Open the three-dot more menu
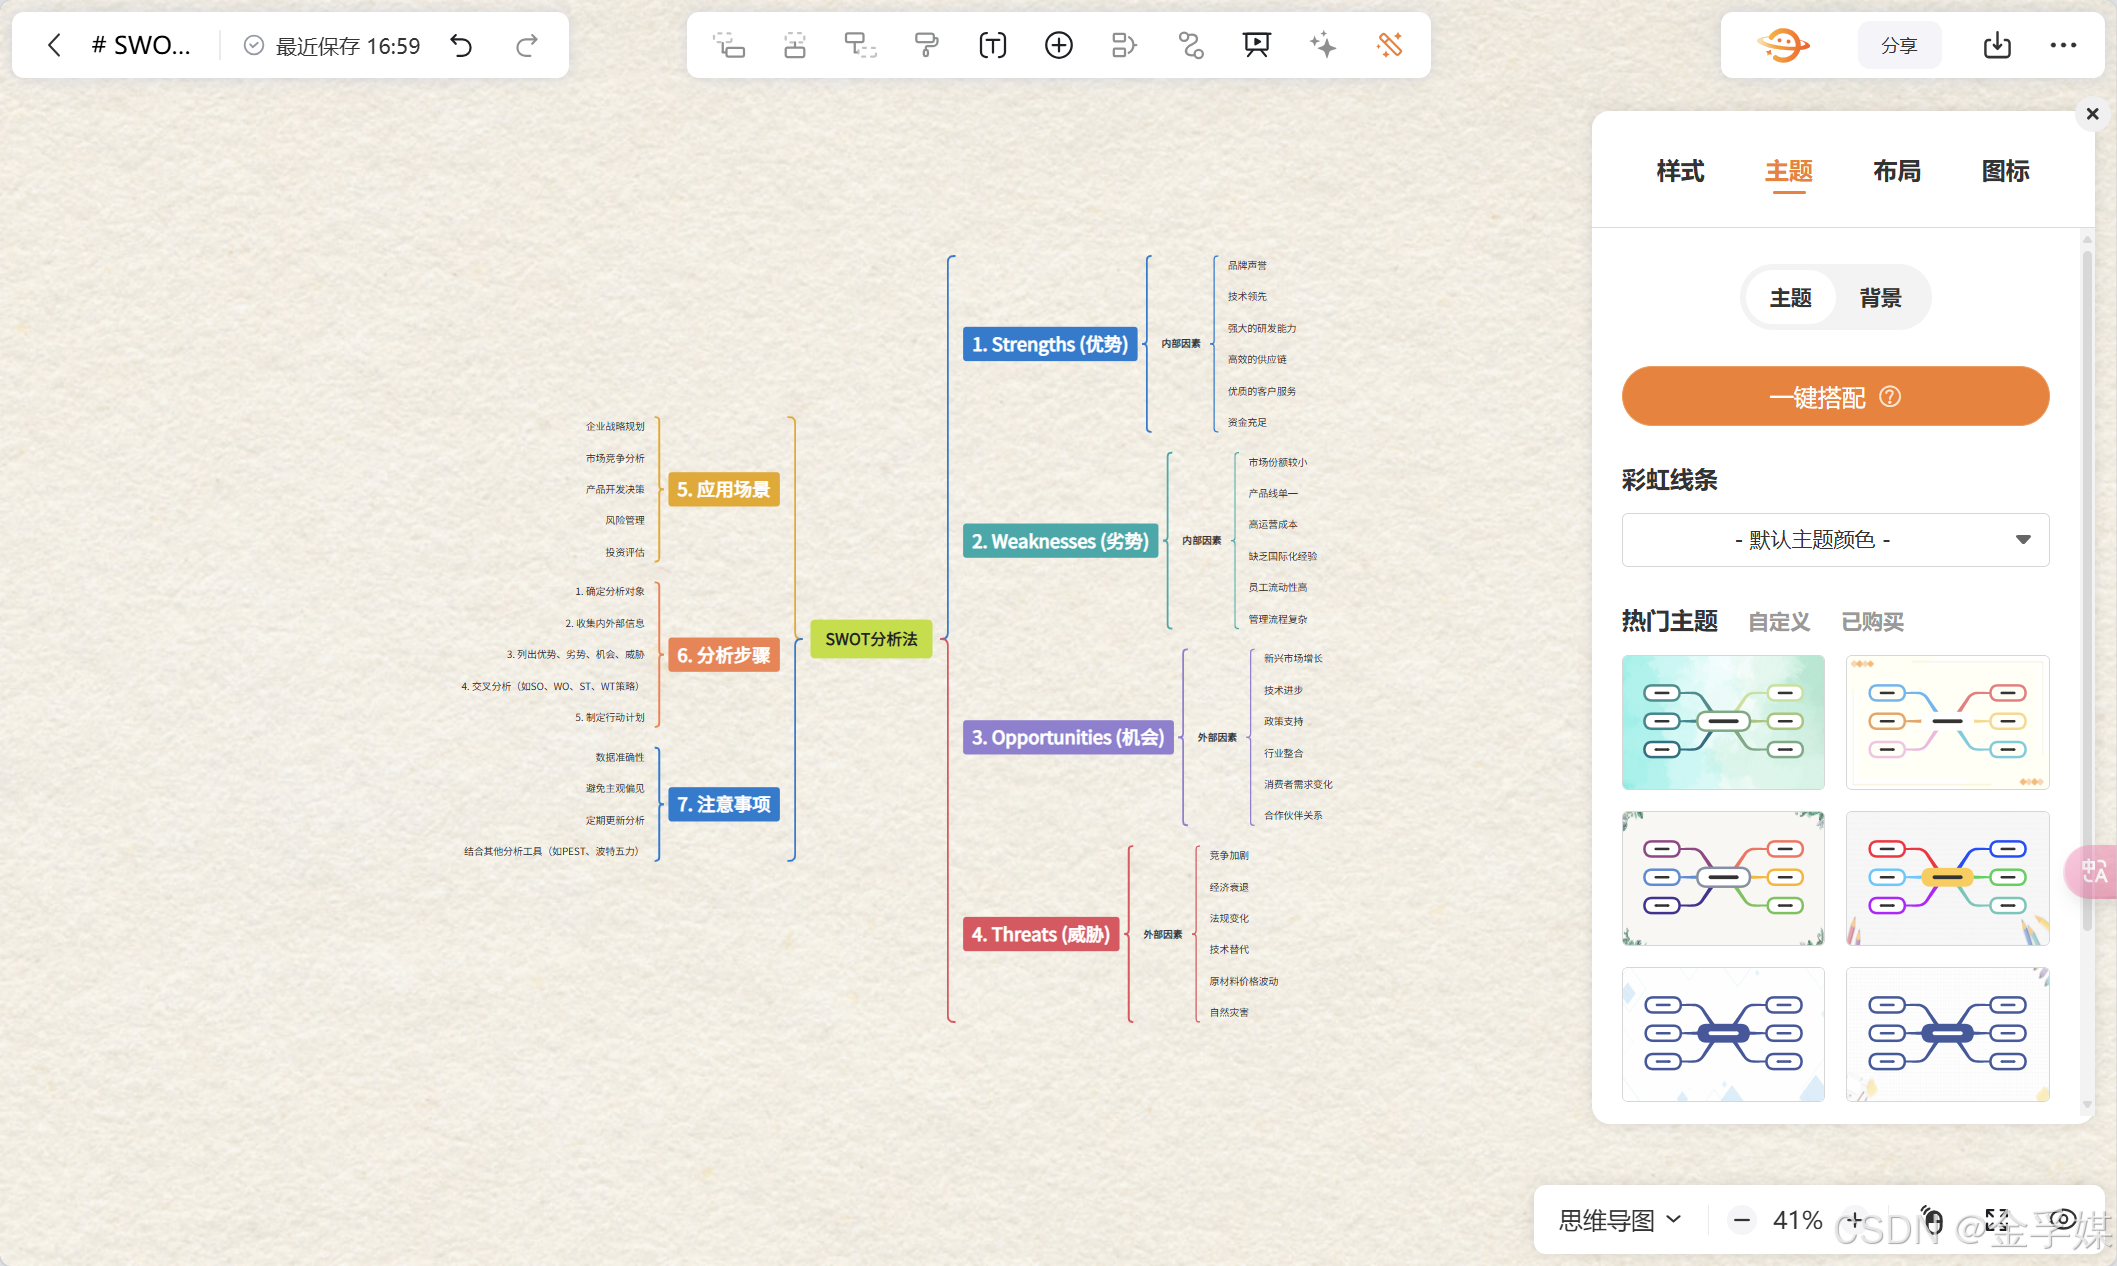Screen dimensions: 2117x1266 [x=2063, y=45]
